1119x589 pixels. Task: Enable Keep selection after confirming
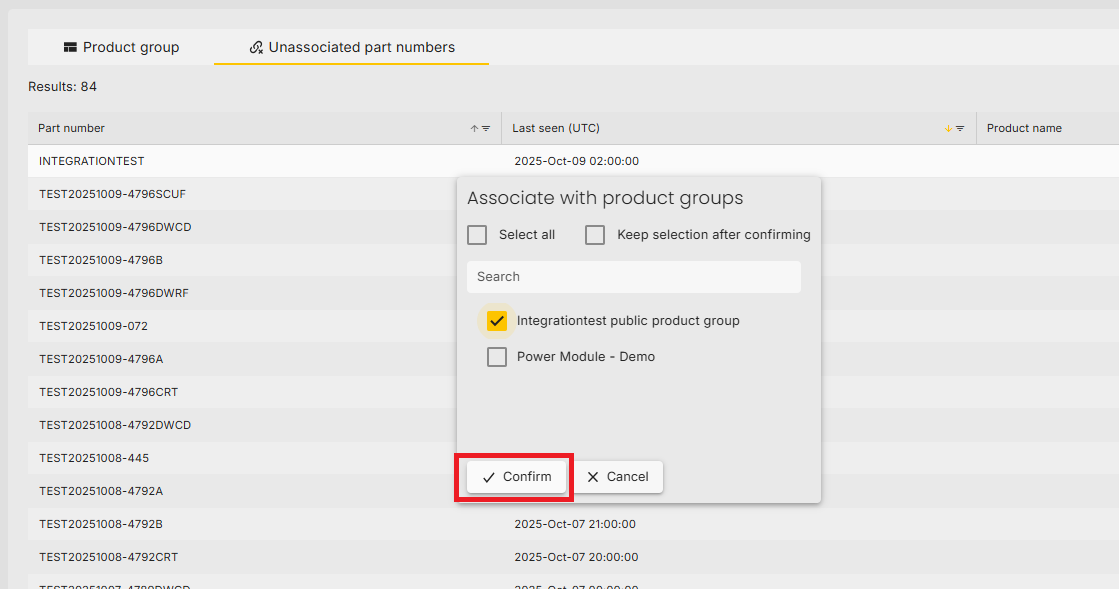coord(594,235)
